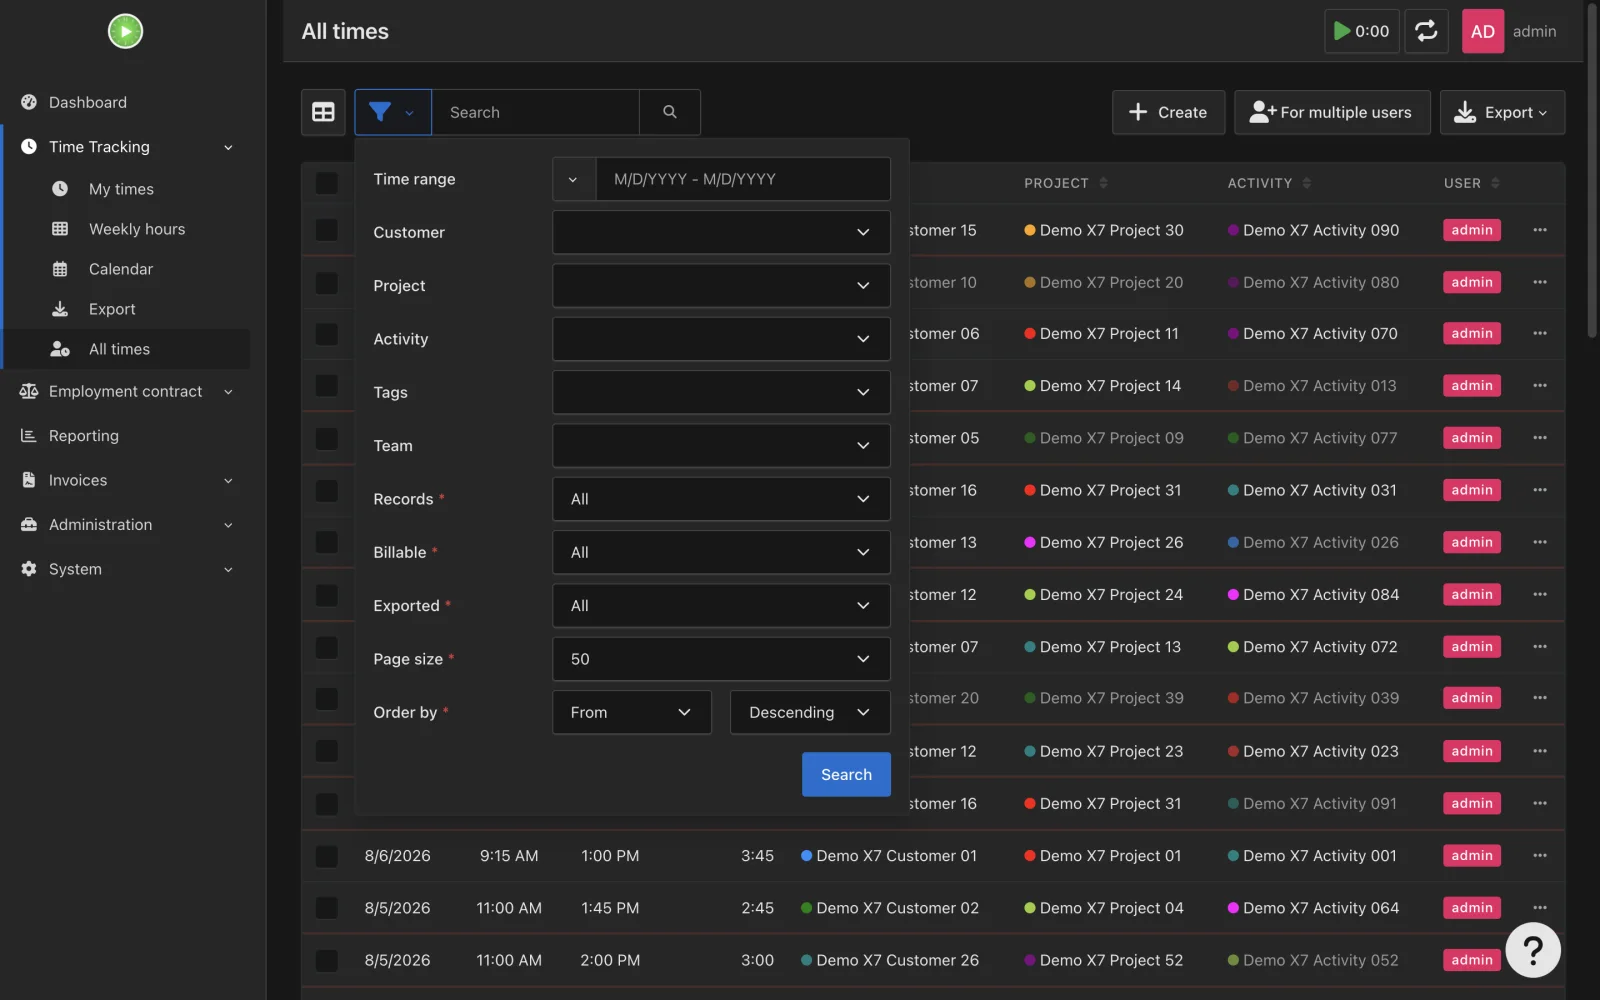Focus the Search text field
This screenshot has width=1600, height=1000.
[x=535, y=112]
